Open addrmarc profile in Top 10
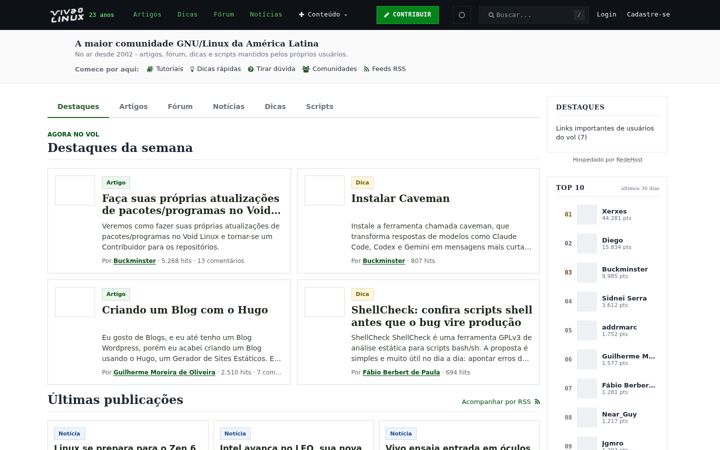Image resolution: width=720 pixels, height=450 pixels. (x=619, y=327)
